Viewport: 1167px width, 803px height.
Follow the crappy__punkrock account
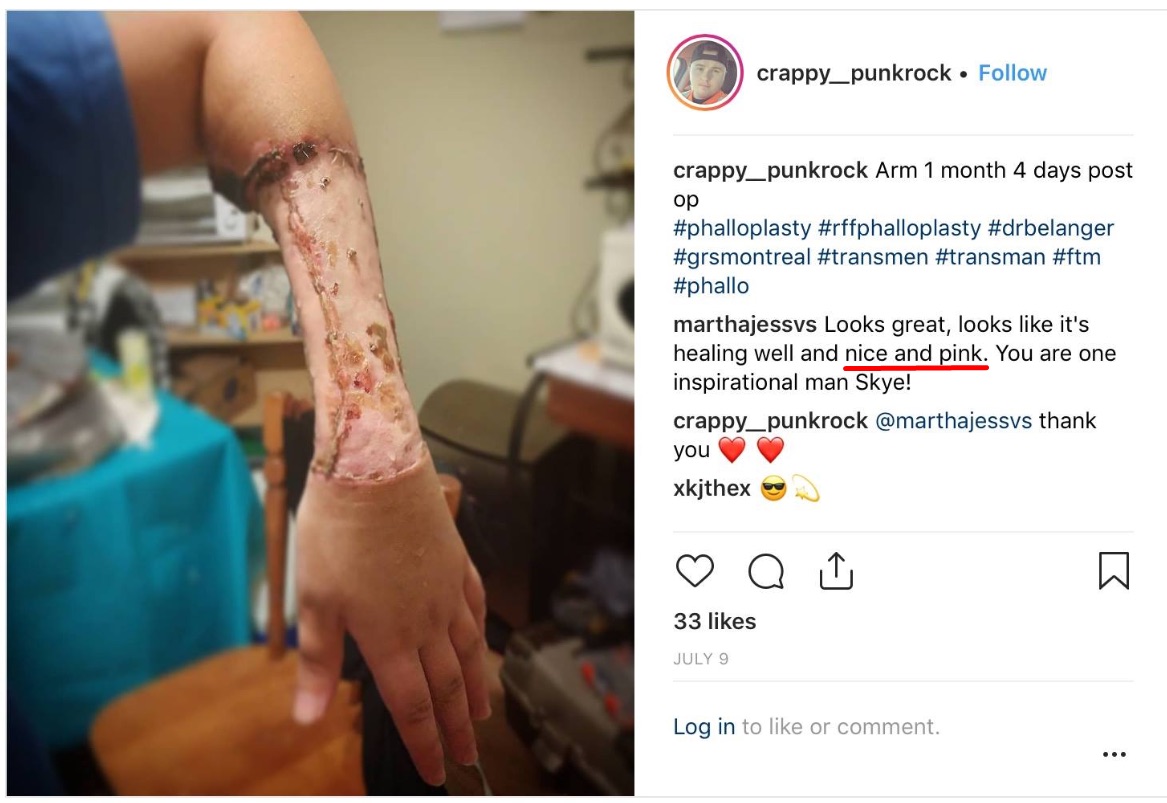pos(1012,73)
